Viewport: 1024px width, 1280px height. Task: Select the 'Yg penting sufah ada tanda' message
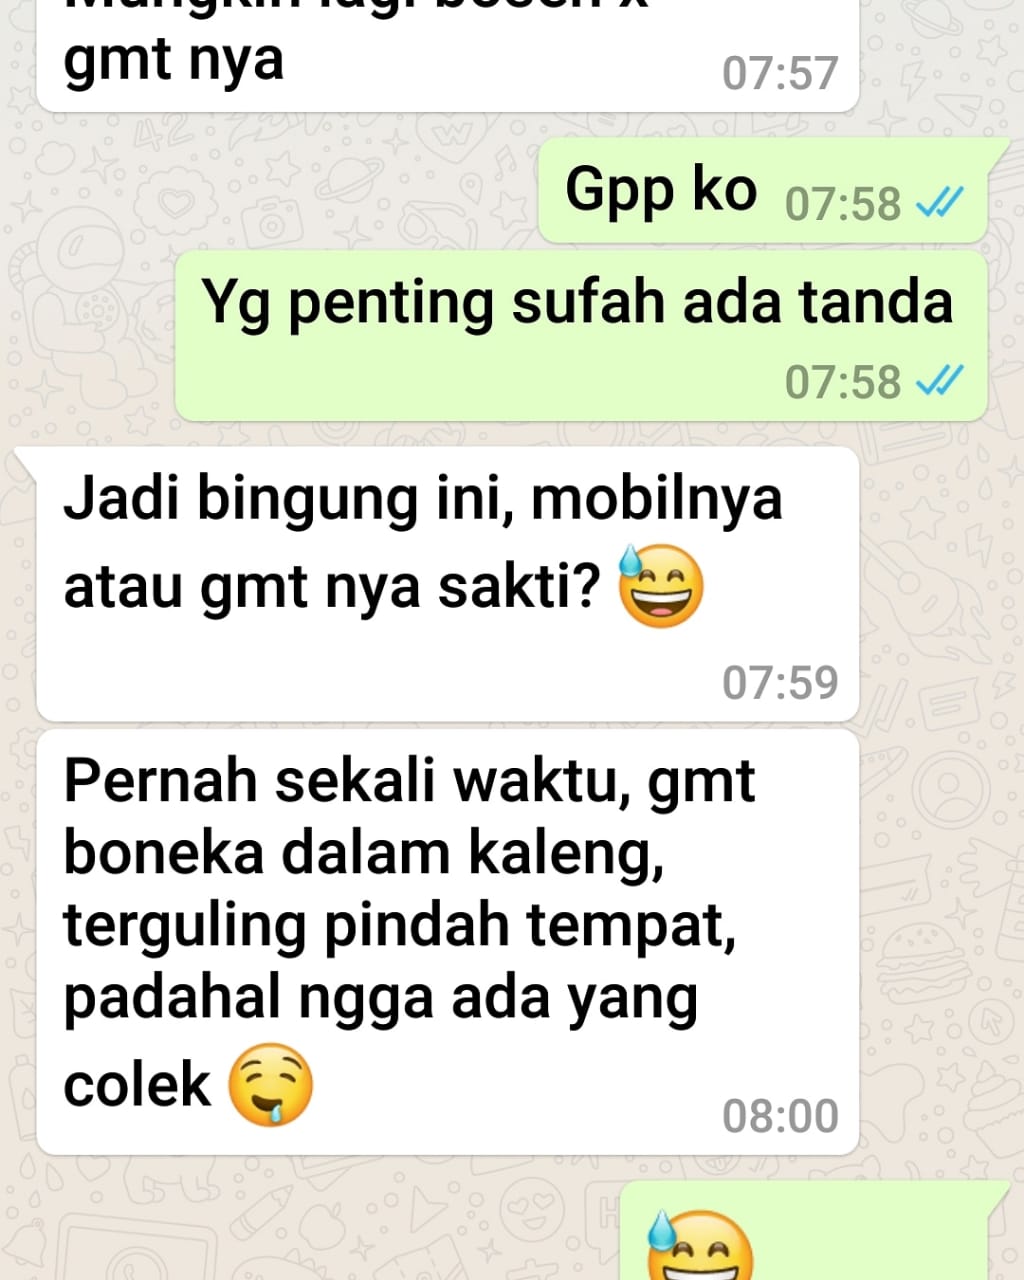pos(582,336)
